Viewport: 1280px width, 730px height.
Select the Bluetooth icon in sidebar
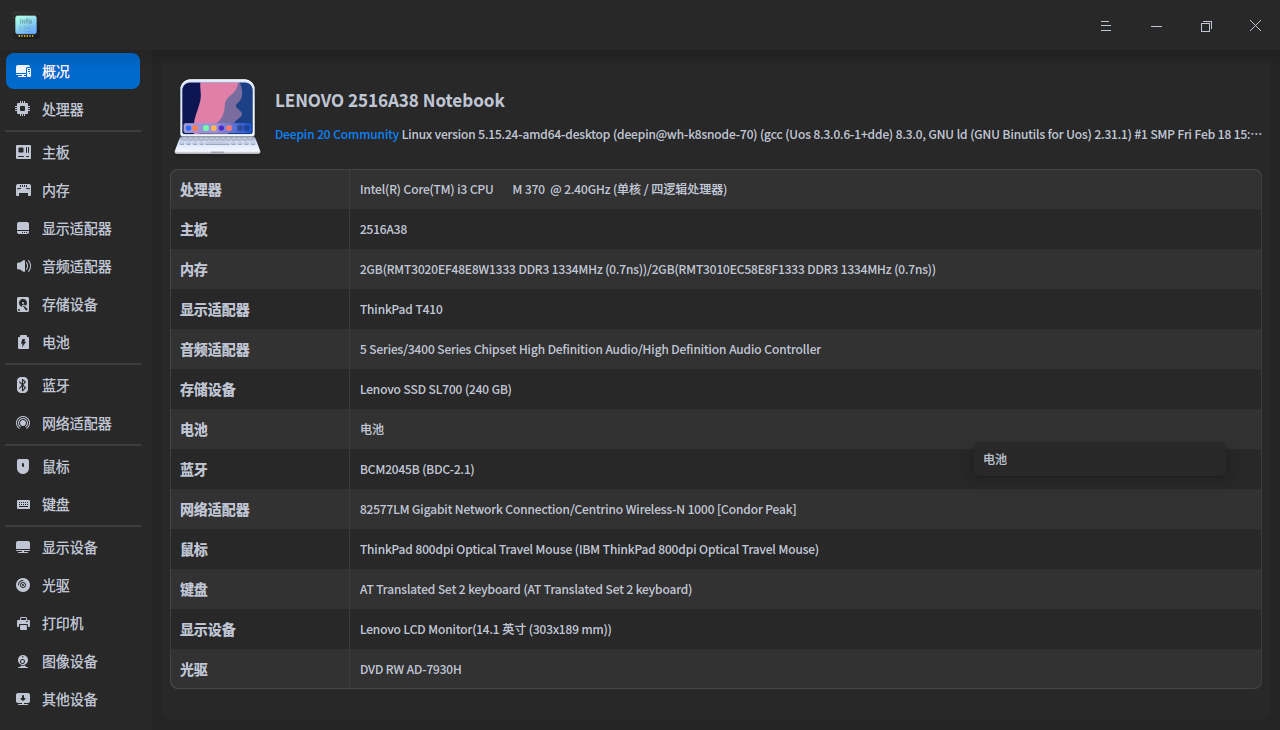point(23,386)
